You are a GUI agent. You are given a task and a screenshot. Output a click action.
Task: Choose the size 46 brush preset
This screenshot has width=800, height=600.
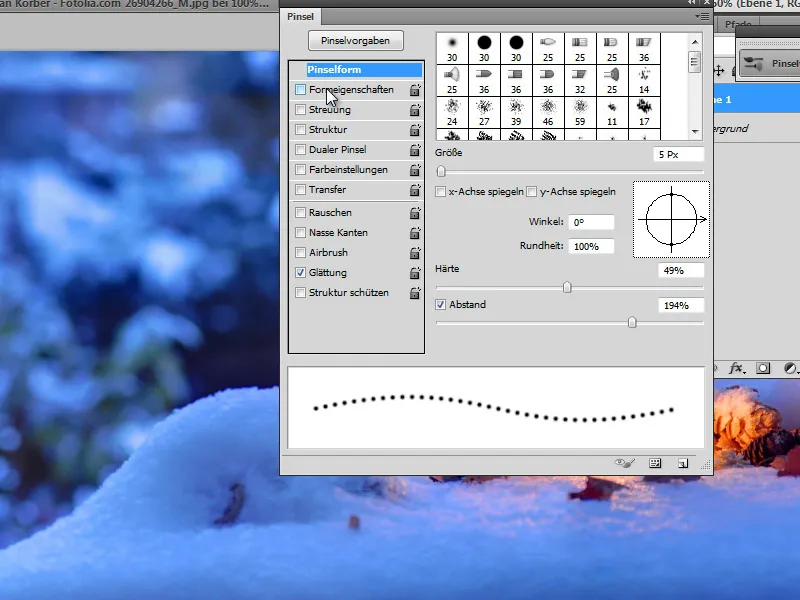pyautogui.click(x=548, y=112)
